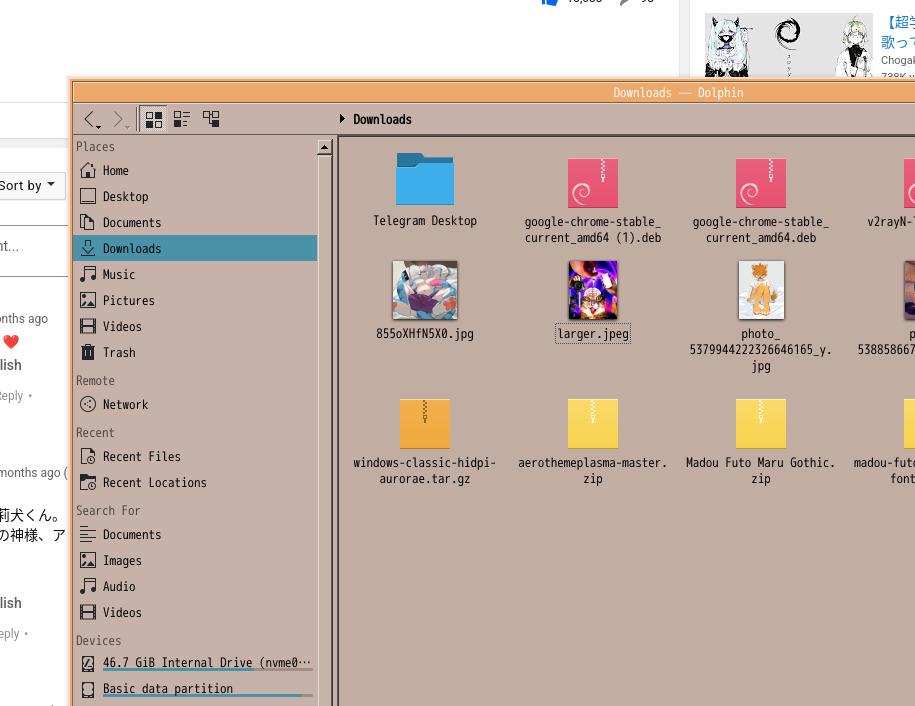The height and width of the screenshot is (706, 915).
Task: Select Downloads in Places panel
Action: tap(195, 249)
